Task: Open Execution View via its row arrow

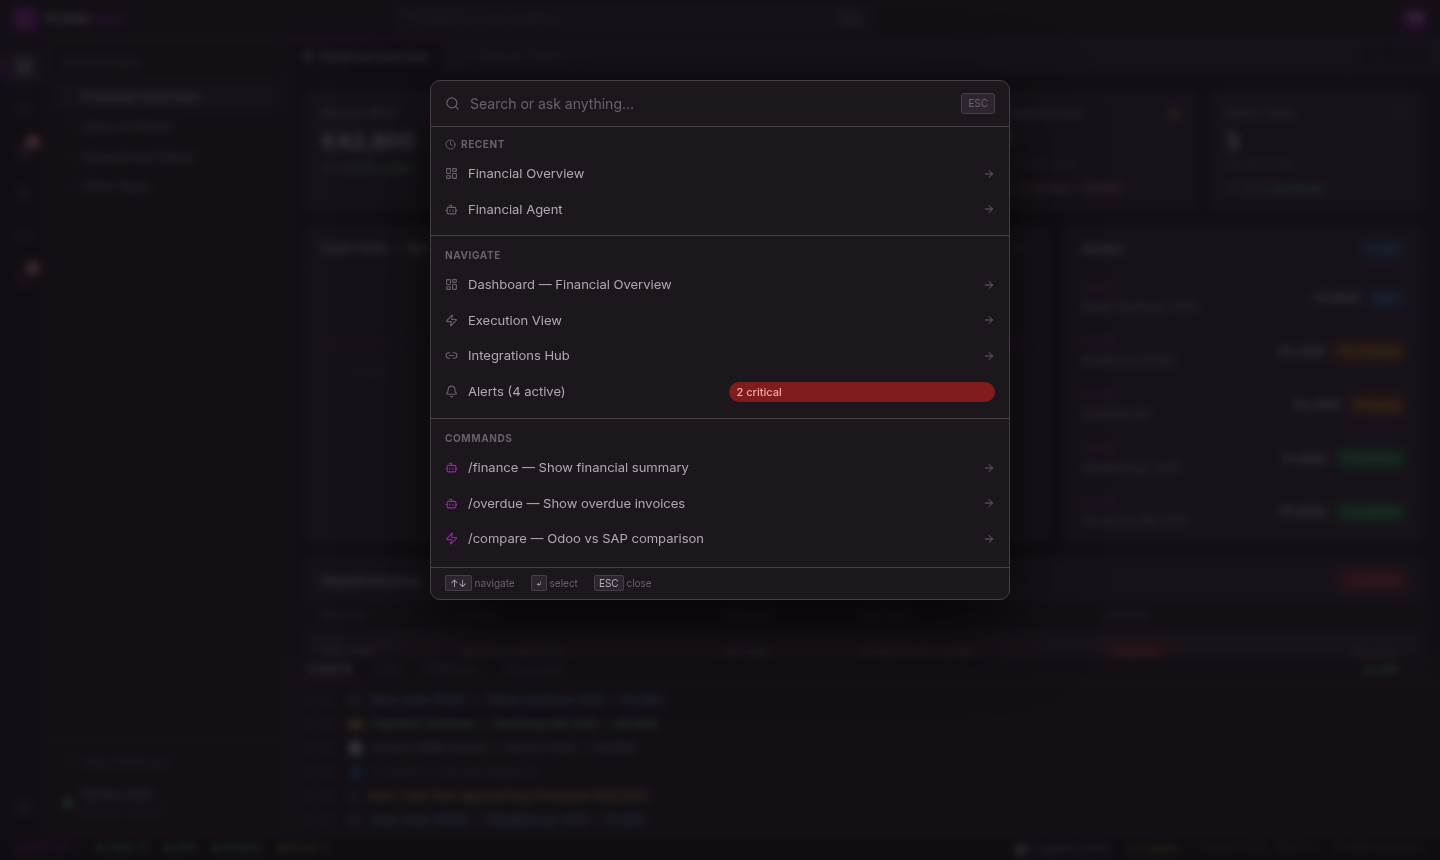Action: pos(988,320)
